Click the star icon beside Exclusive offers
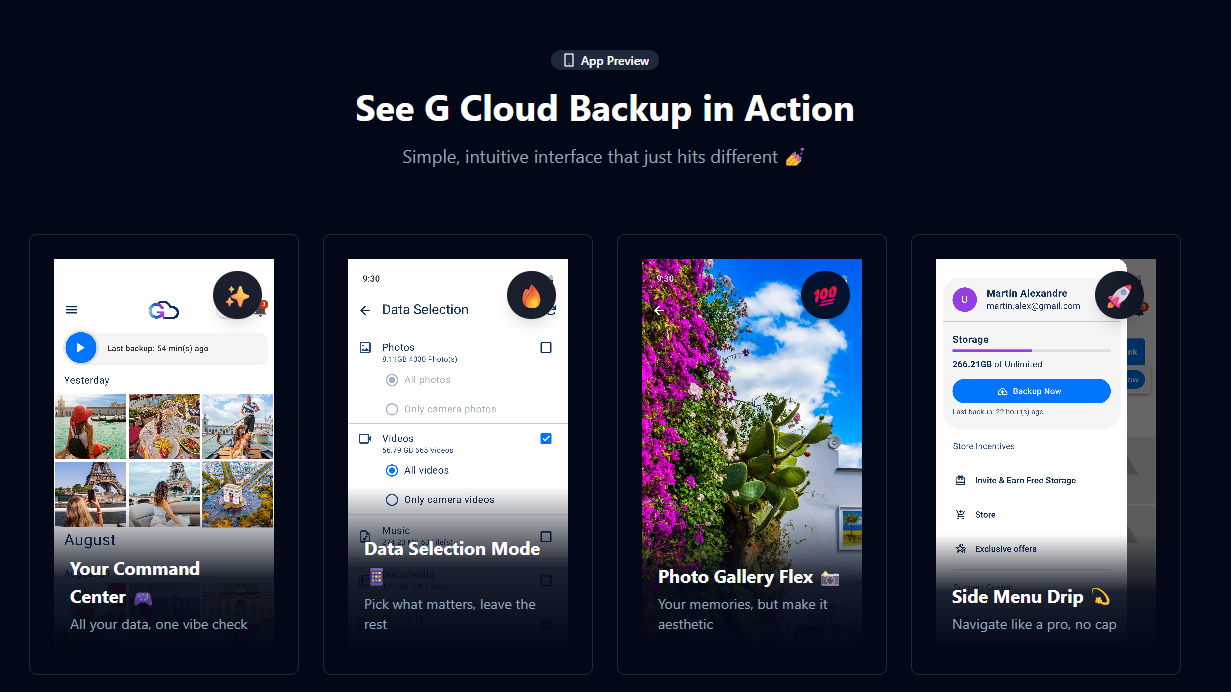Image resolution: width=1231 pixels, height=692 pixels. 961,548
